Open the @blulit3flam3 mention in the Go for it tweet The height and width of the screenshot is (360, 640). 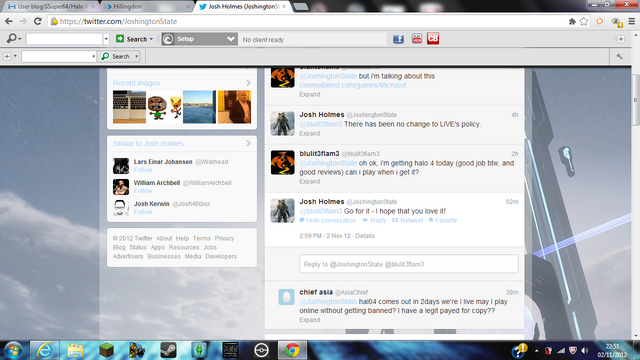click(x=321, y=211)
